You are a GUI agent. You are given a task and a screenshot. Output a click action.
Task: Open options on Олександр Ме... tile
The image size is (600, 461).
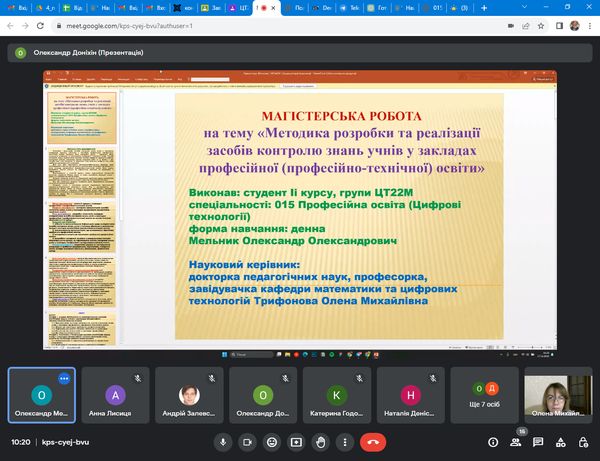(x=65, y=379)
